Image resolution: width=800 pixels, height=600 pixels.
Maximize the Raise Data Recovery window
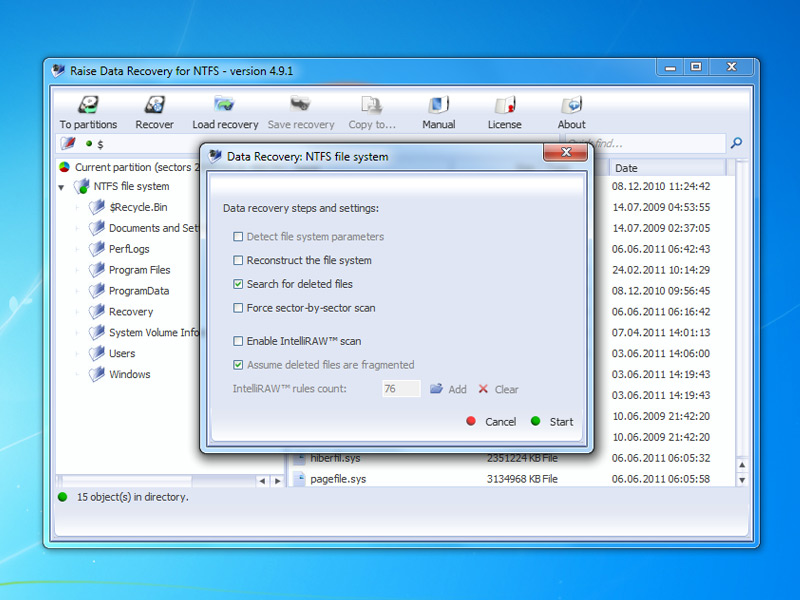coord(696,67)
